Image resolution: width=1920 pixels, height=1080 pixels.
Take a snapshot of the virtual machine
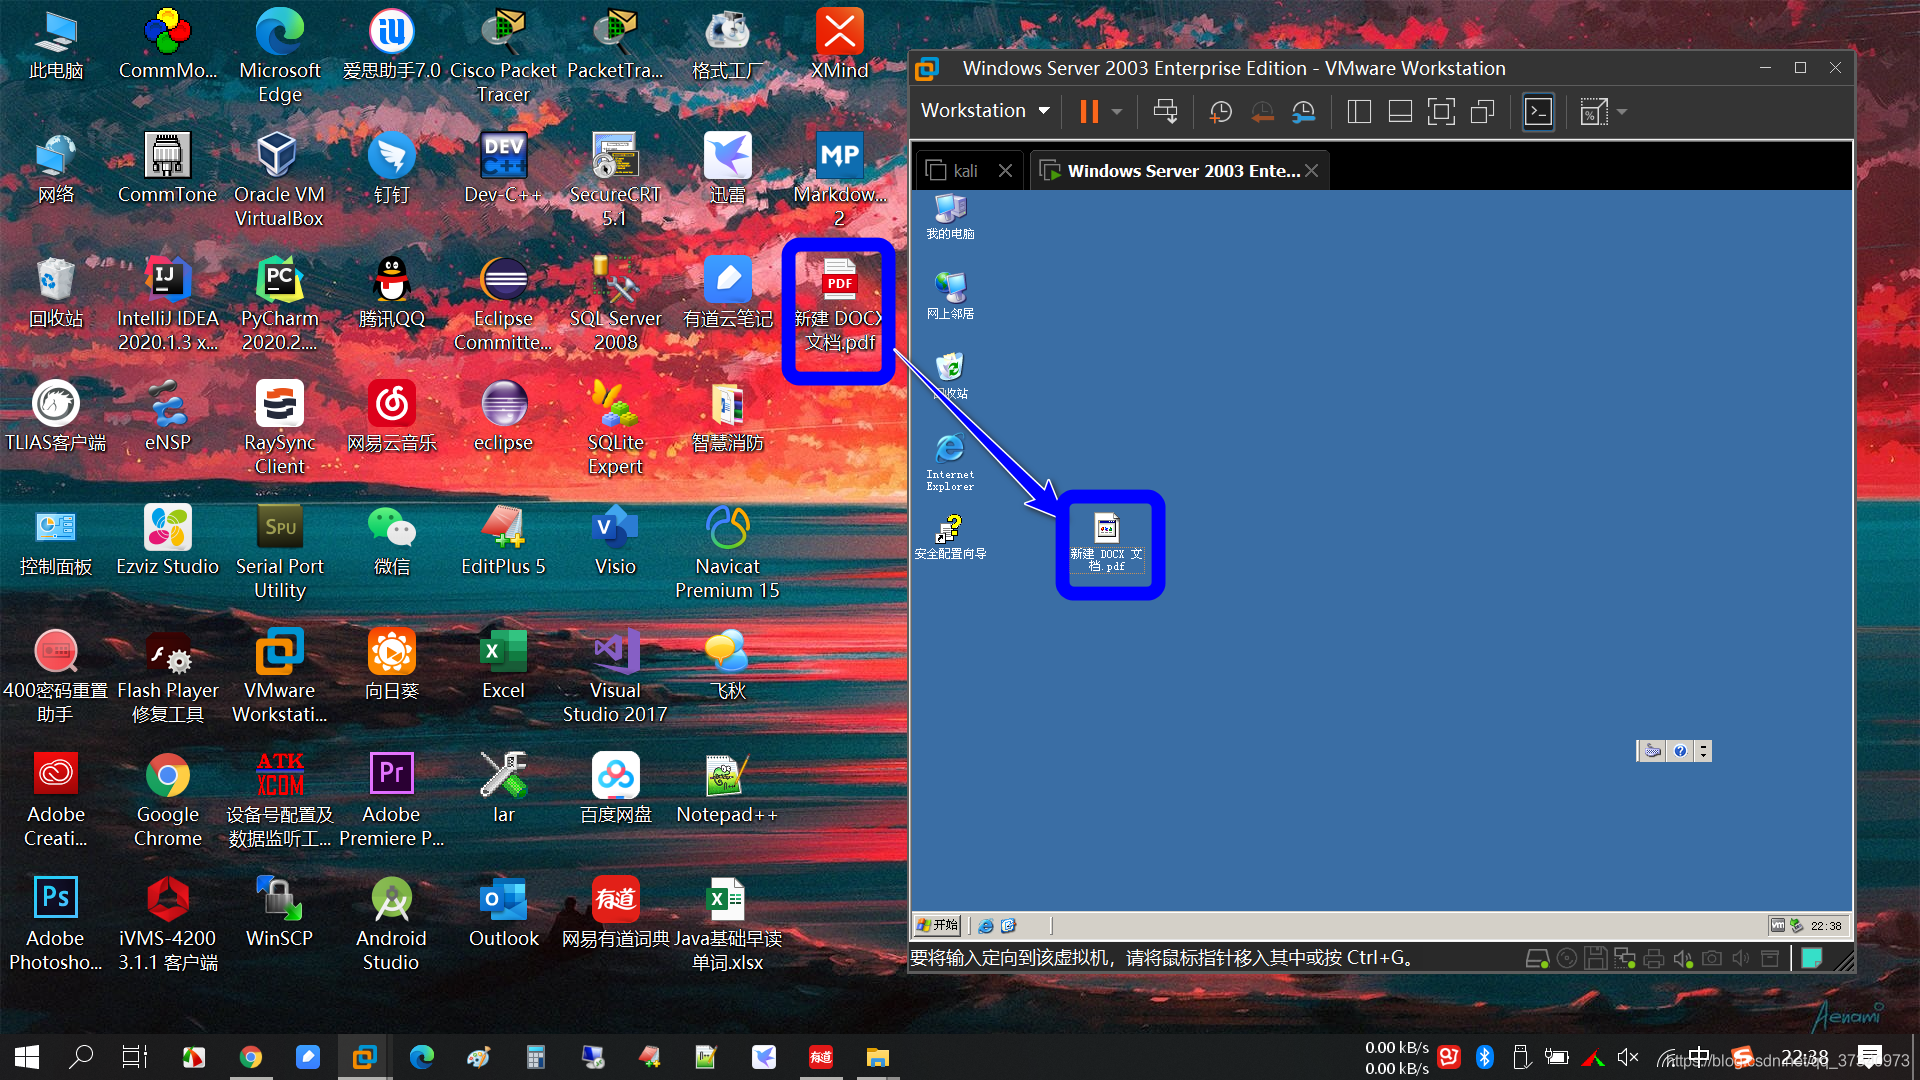point(1220,111)
